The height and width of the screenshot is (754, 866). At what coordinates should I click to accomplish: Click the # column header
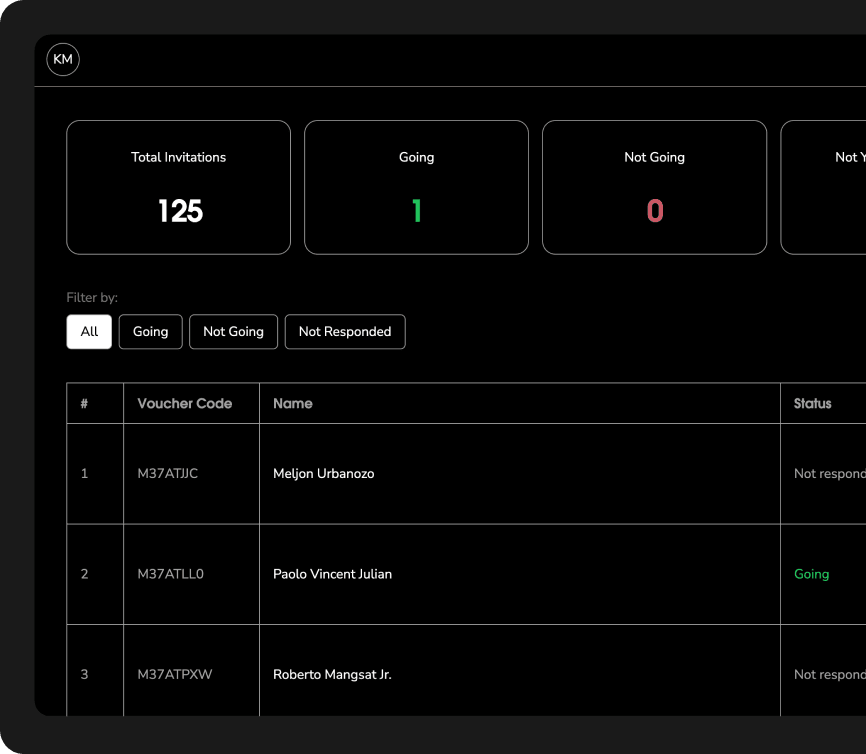click(x=85, y=404)
